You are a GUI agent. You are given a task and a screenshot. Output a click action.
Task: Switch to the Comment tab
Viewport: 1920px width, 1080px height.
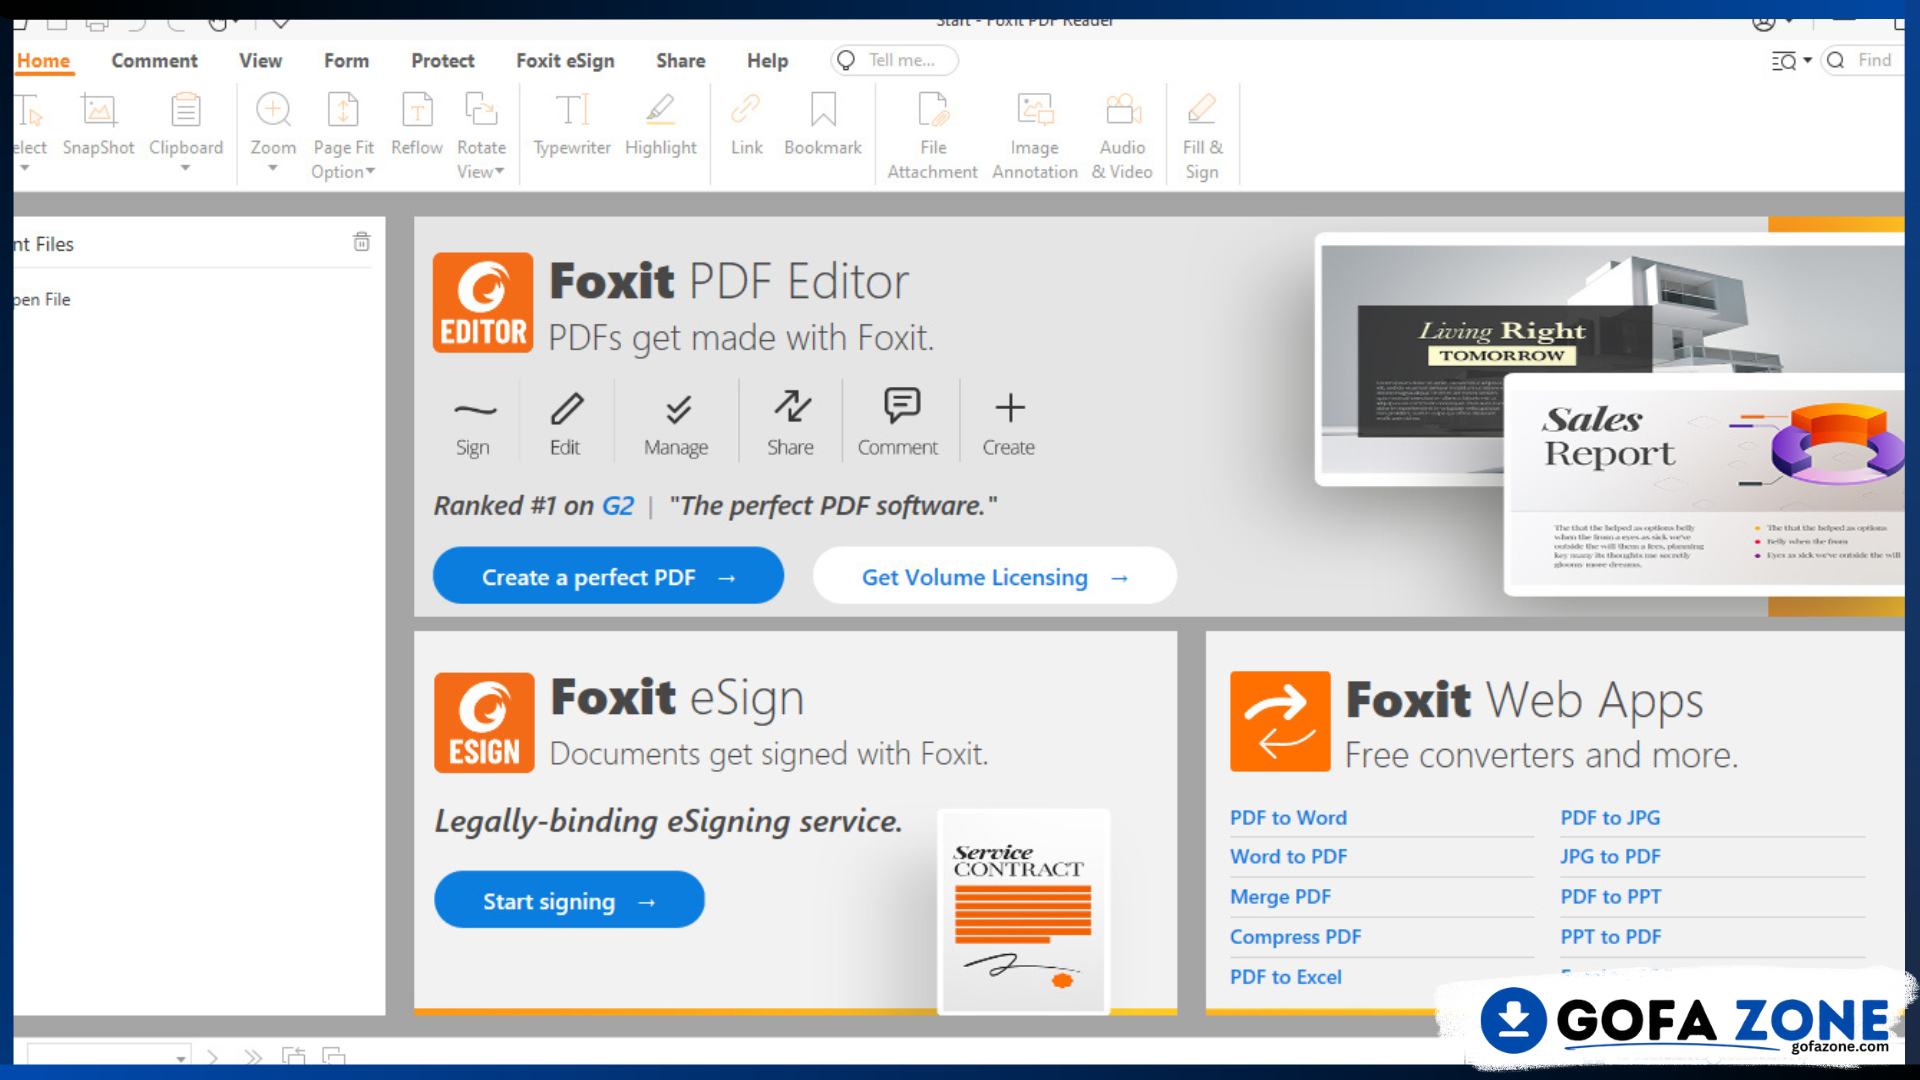pyautogui.click(x=154, y=61)
